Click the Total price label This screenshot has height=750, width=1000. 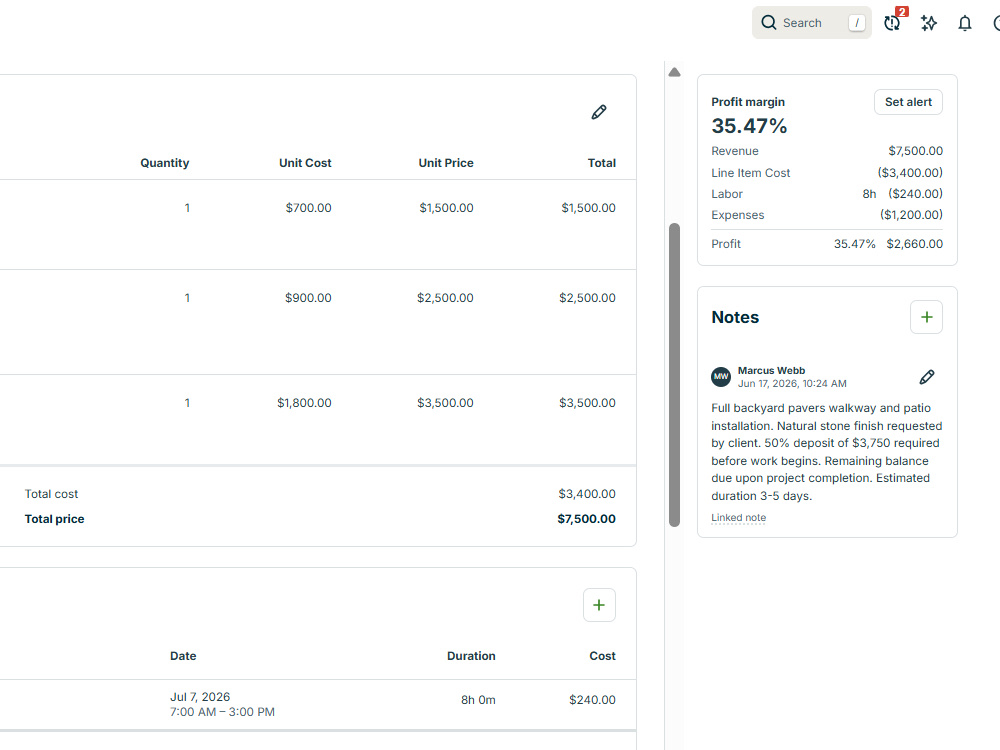tap(54, 519)
